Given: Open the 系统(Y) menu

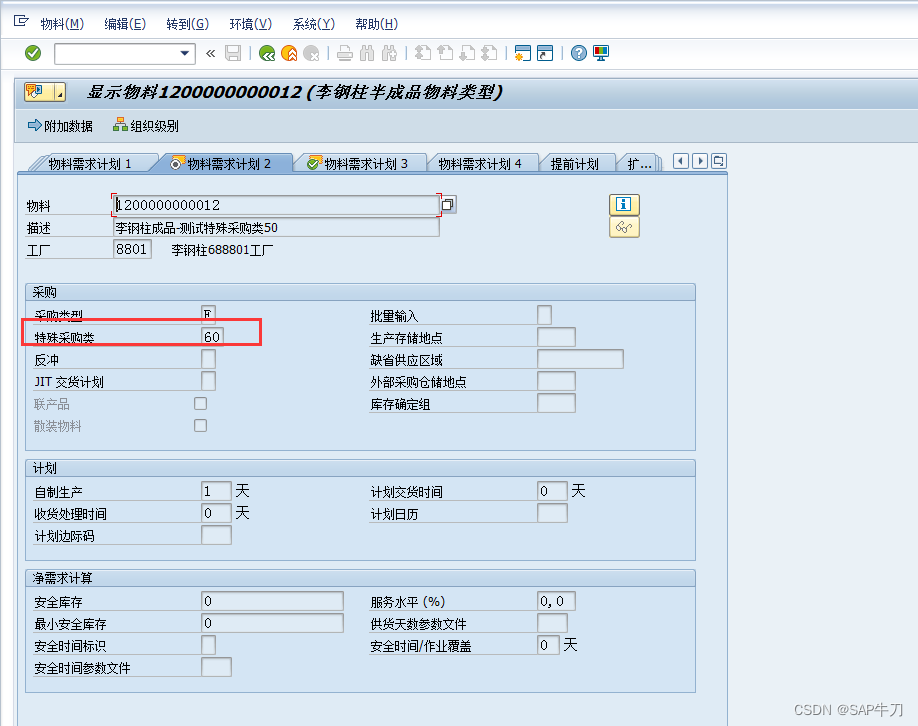Looking at the screenshot, I should (x=314, y=24).
